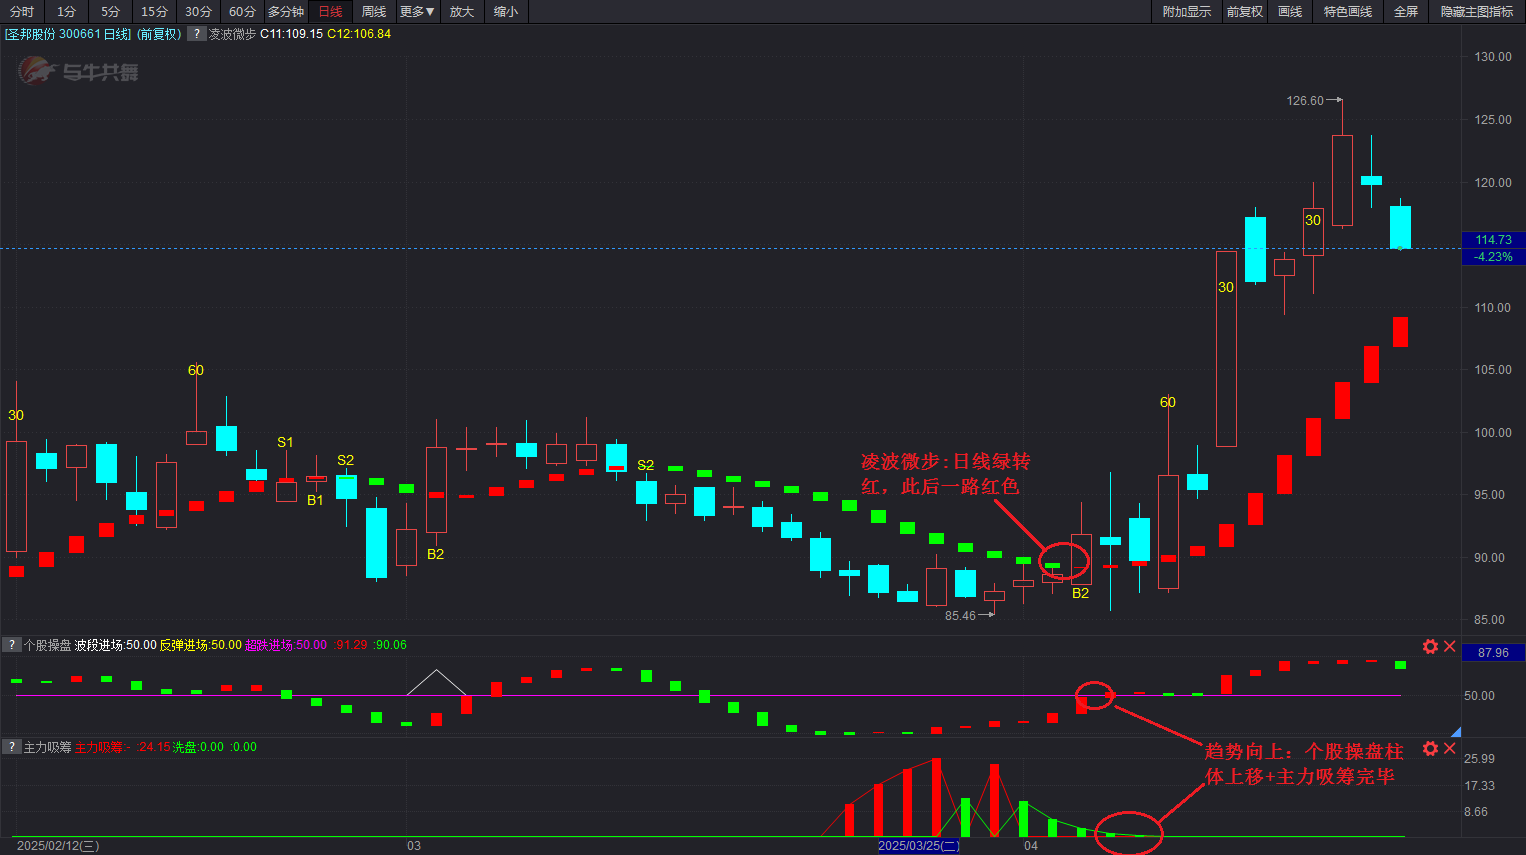1526x855 pixels.
Task: Click the -4.23% change tag
Action: tap(1493, 257)
